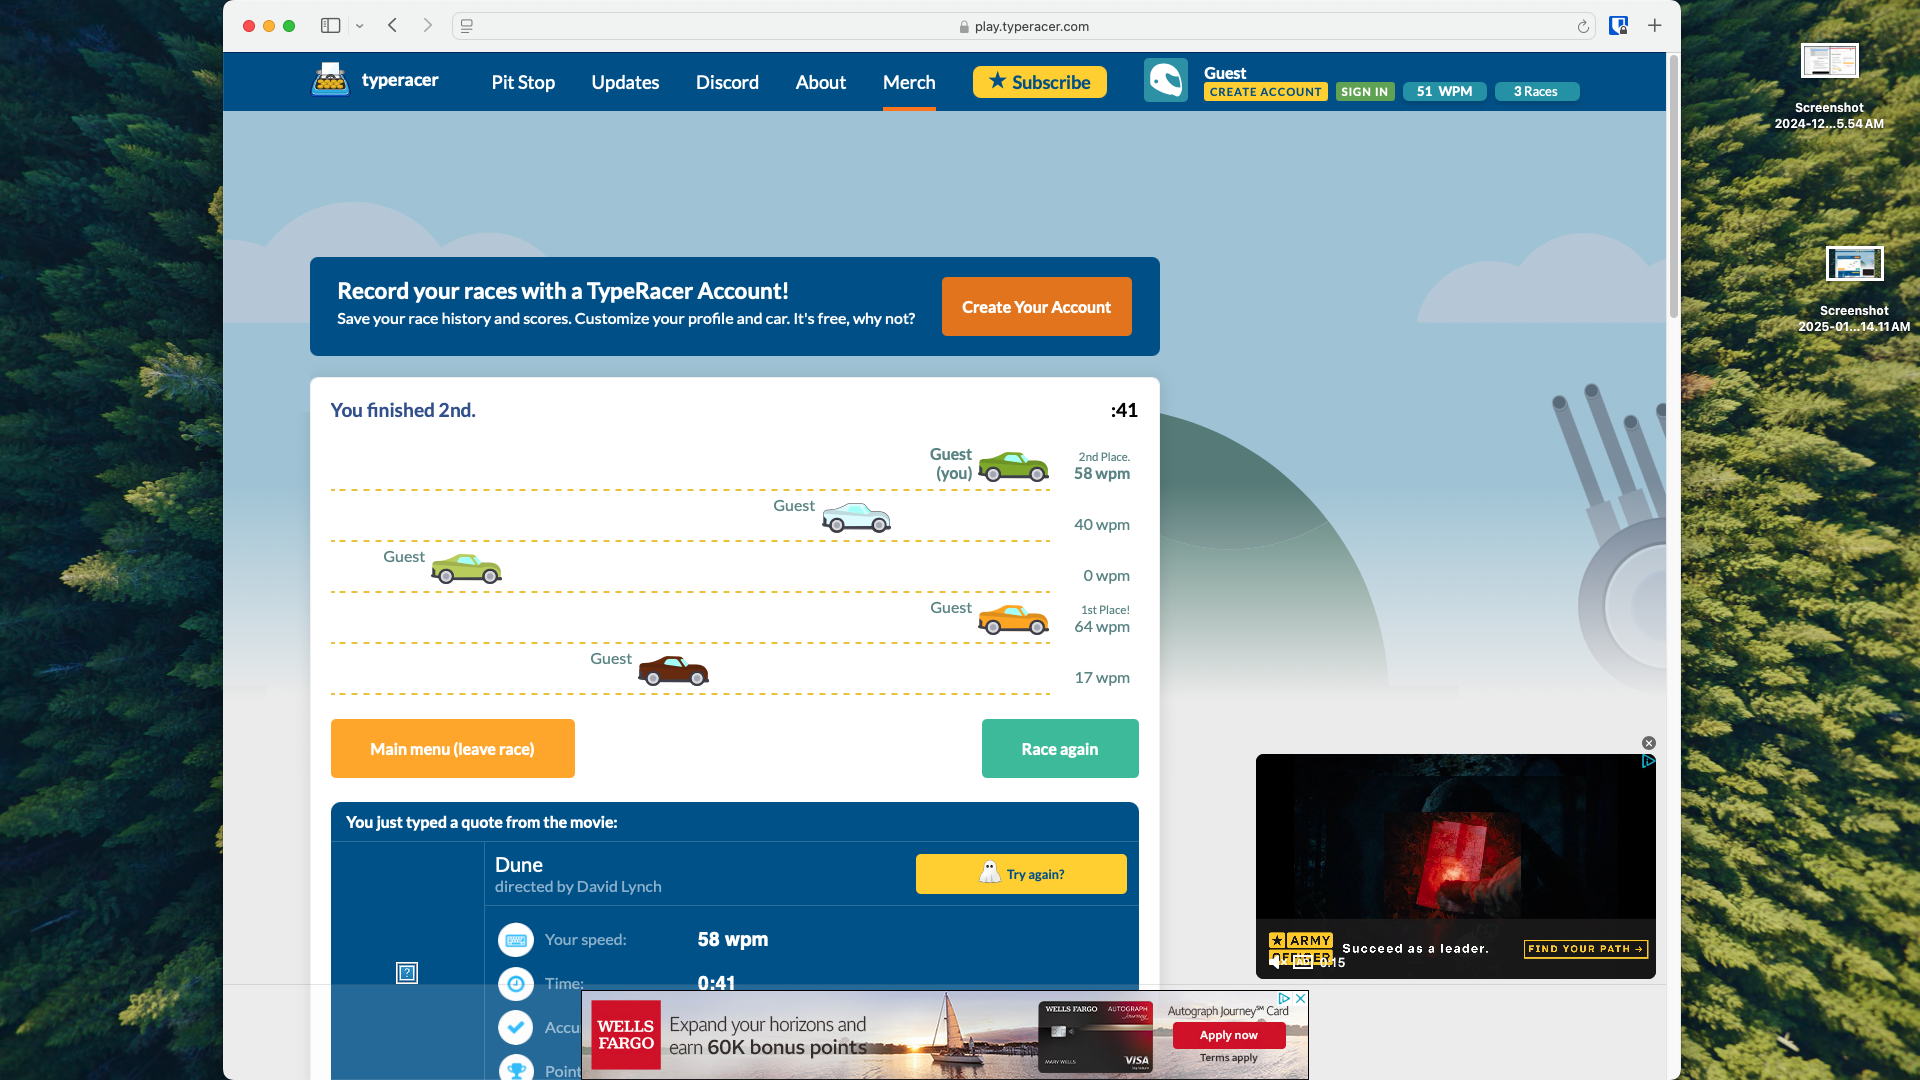
Task: Click the 64 wpm first place result
Action: click(1102, 627)
